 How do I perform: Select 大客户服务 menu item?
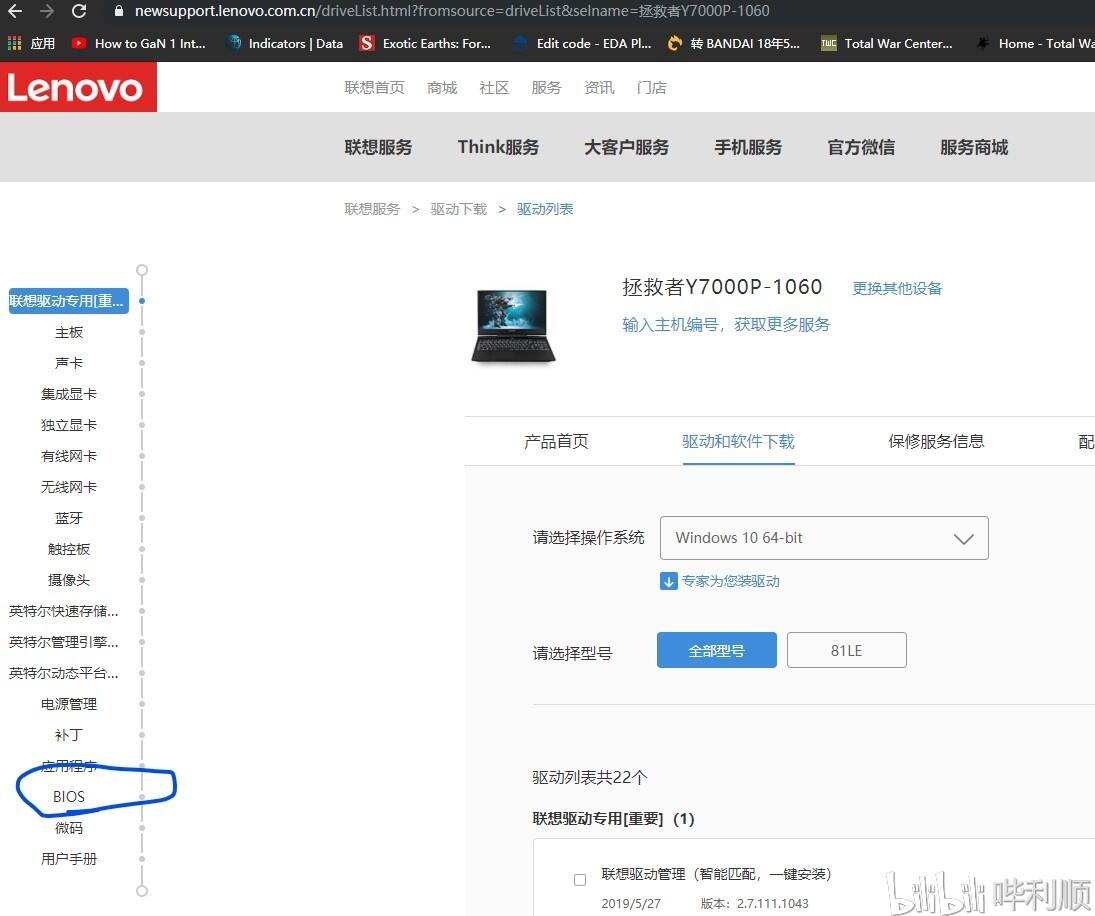pyautogui.click(x=626, y=147)
